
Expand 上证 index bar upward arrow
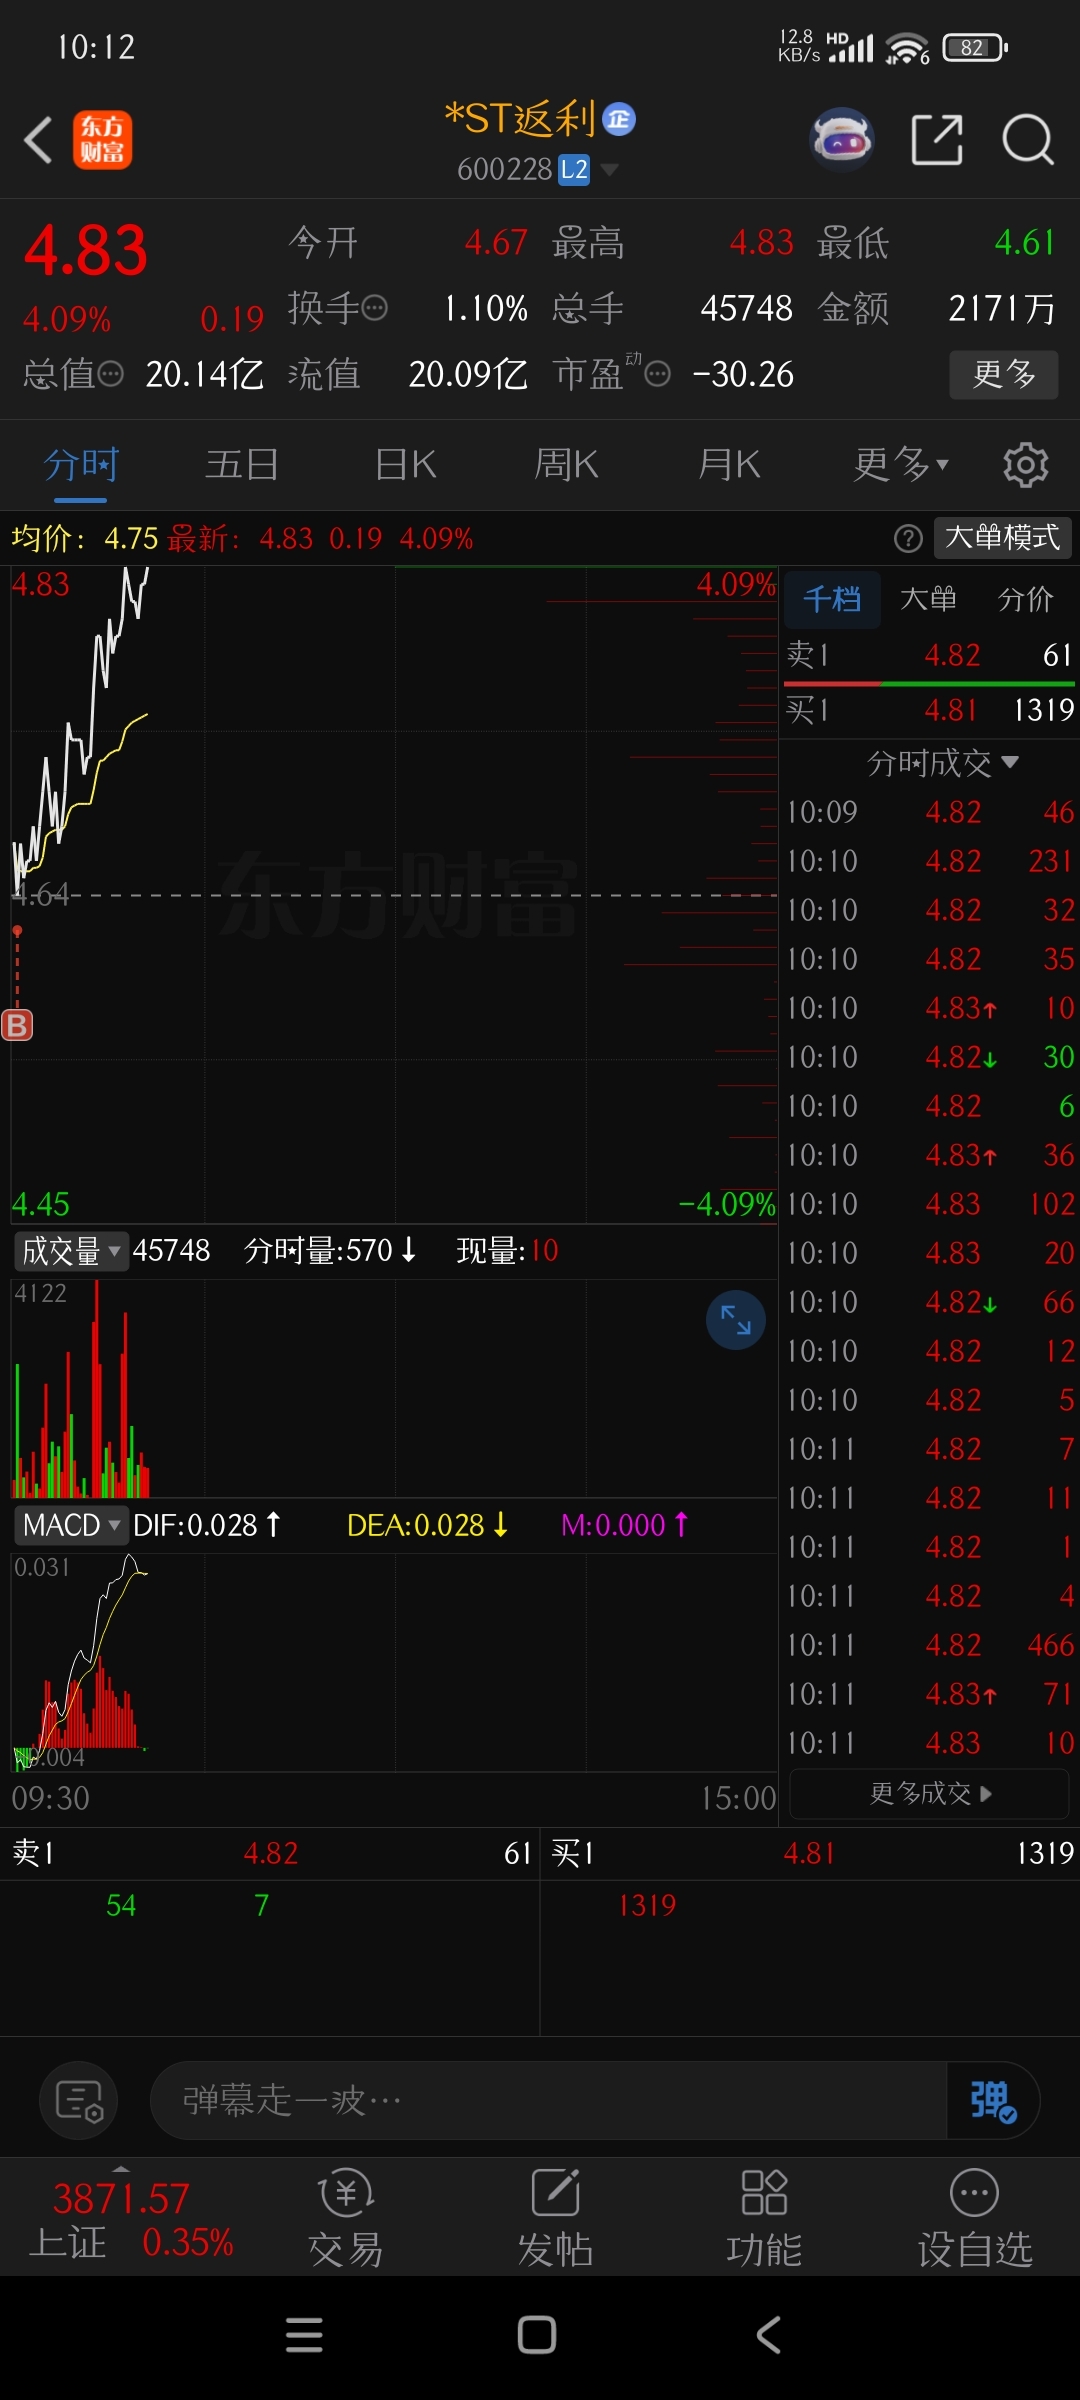click(x=121, y=2168)
